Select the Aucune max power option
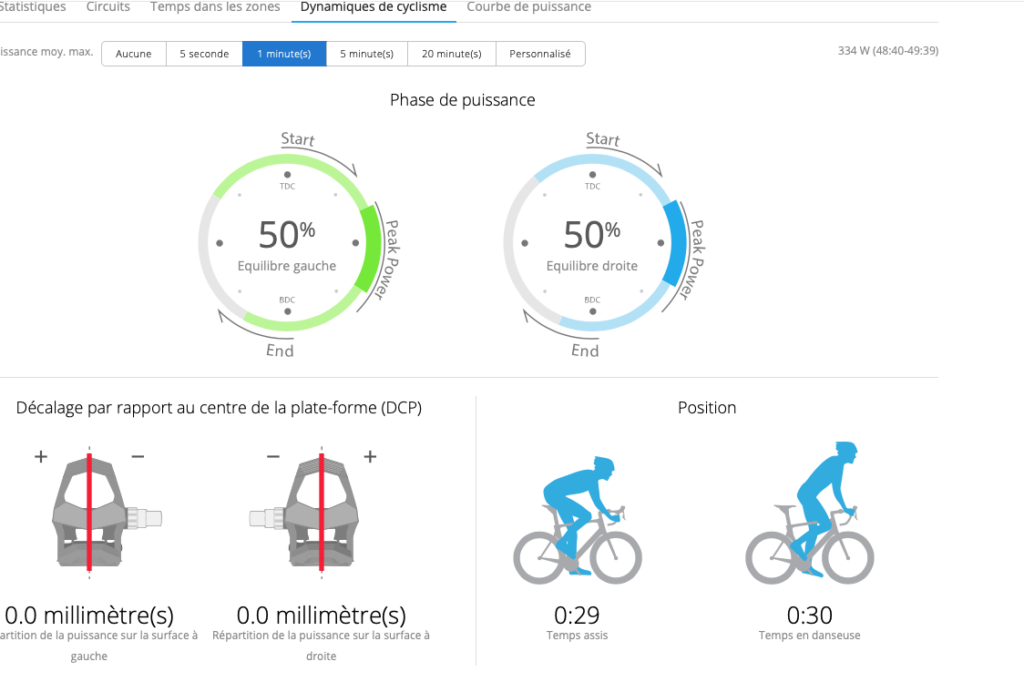This screenshot has width=1024, height=692. [x=134, y=54]
